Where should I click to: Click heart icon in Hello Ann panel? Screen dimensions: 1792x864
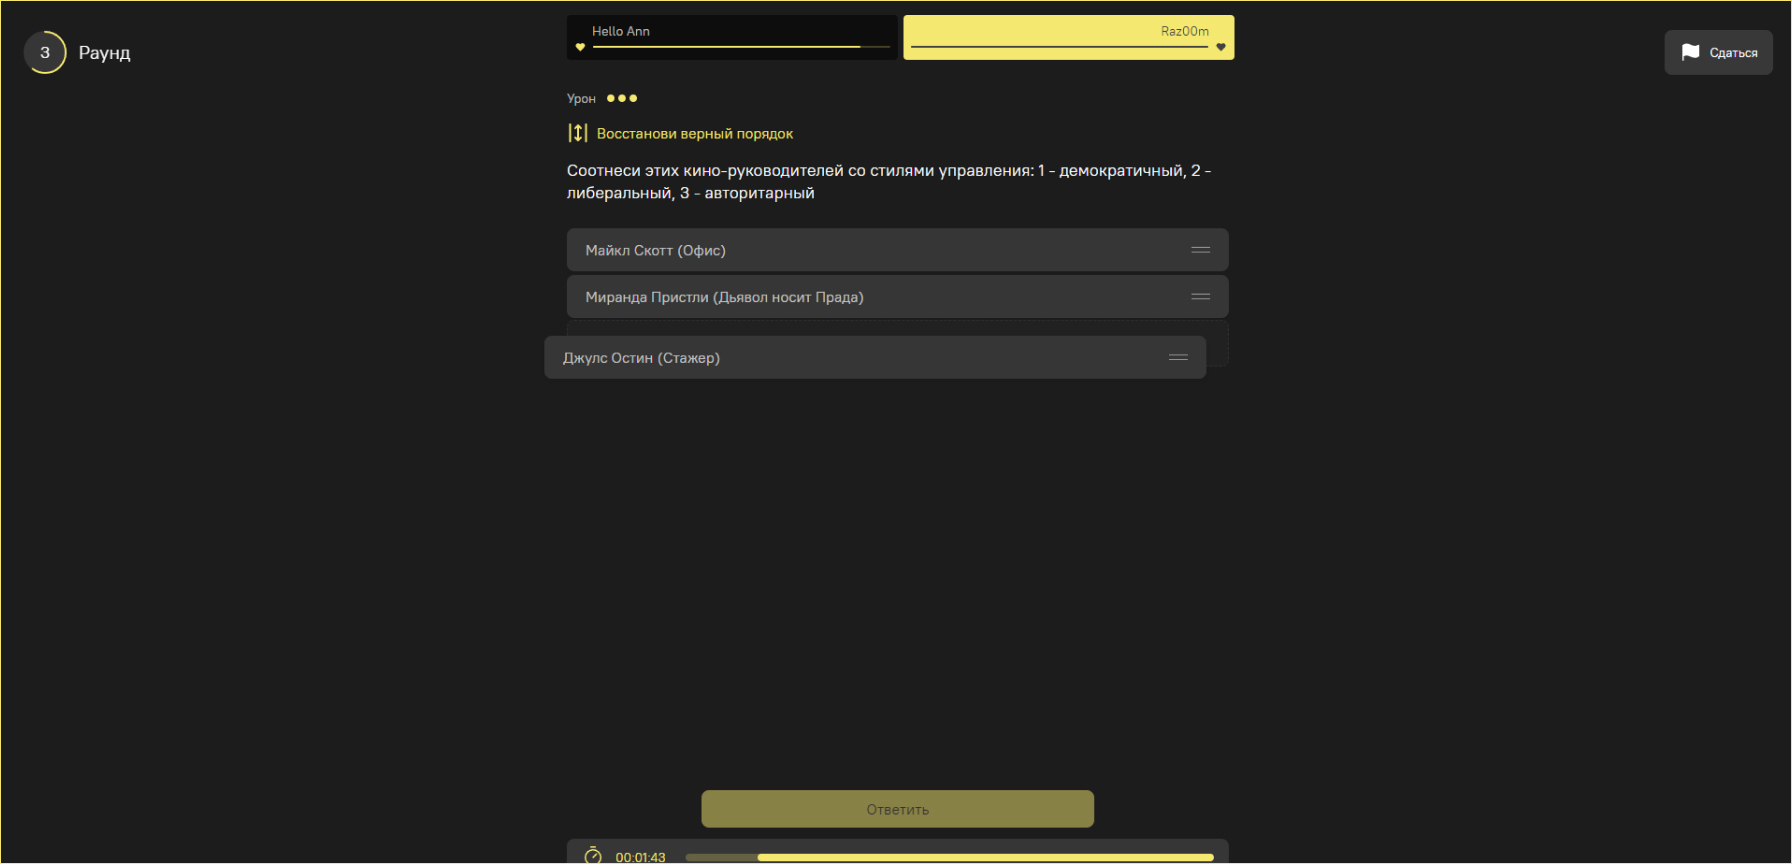point(580,47)
